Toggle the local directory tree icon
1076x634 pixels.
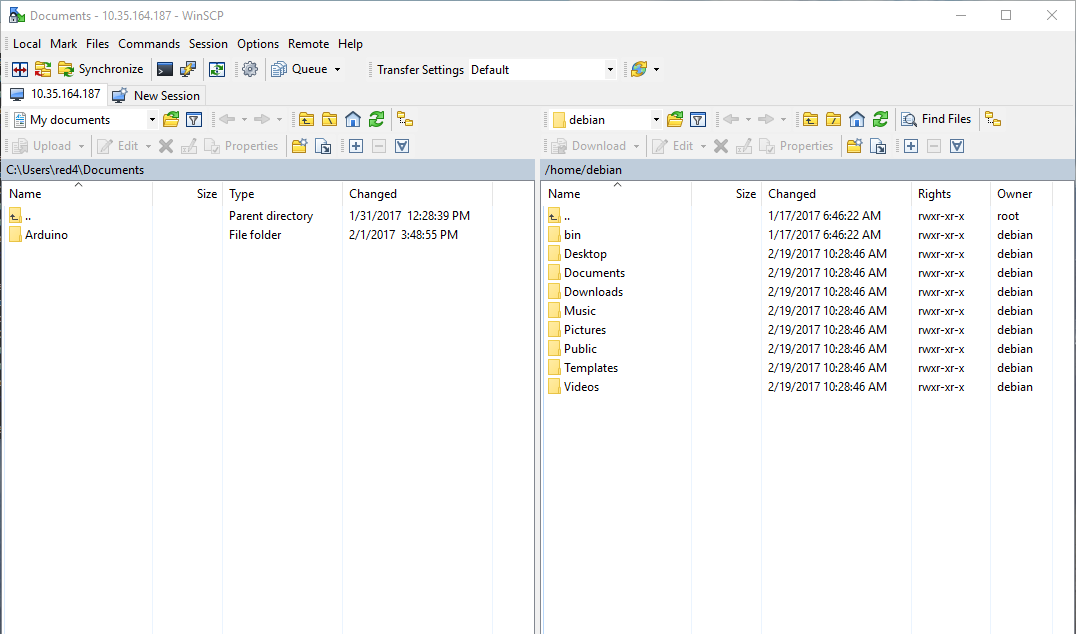(x=405, y=120)
